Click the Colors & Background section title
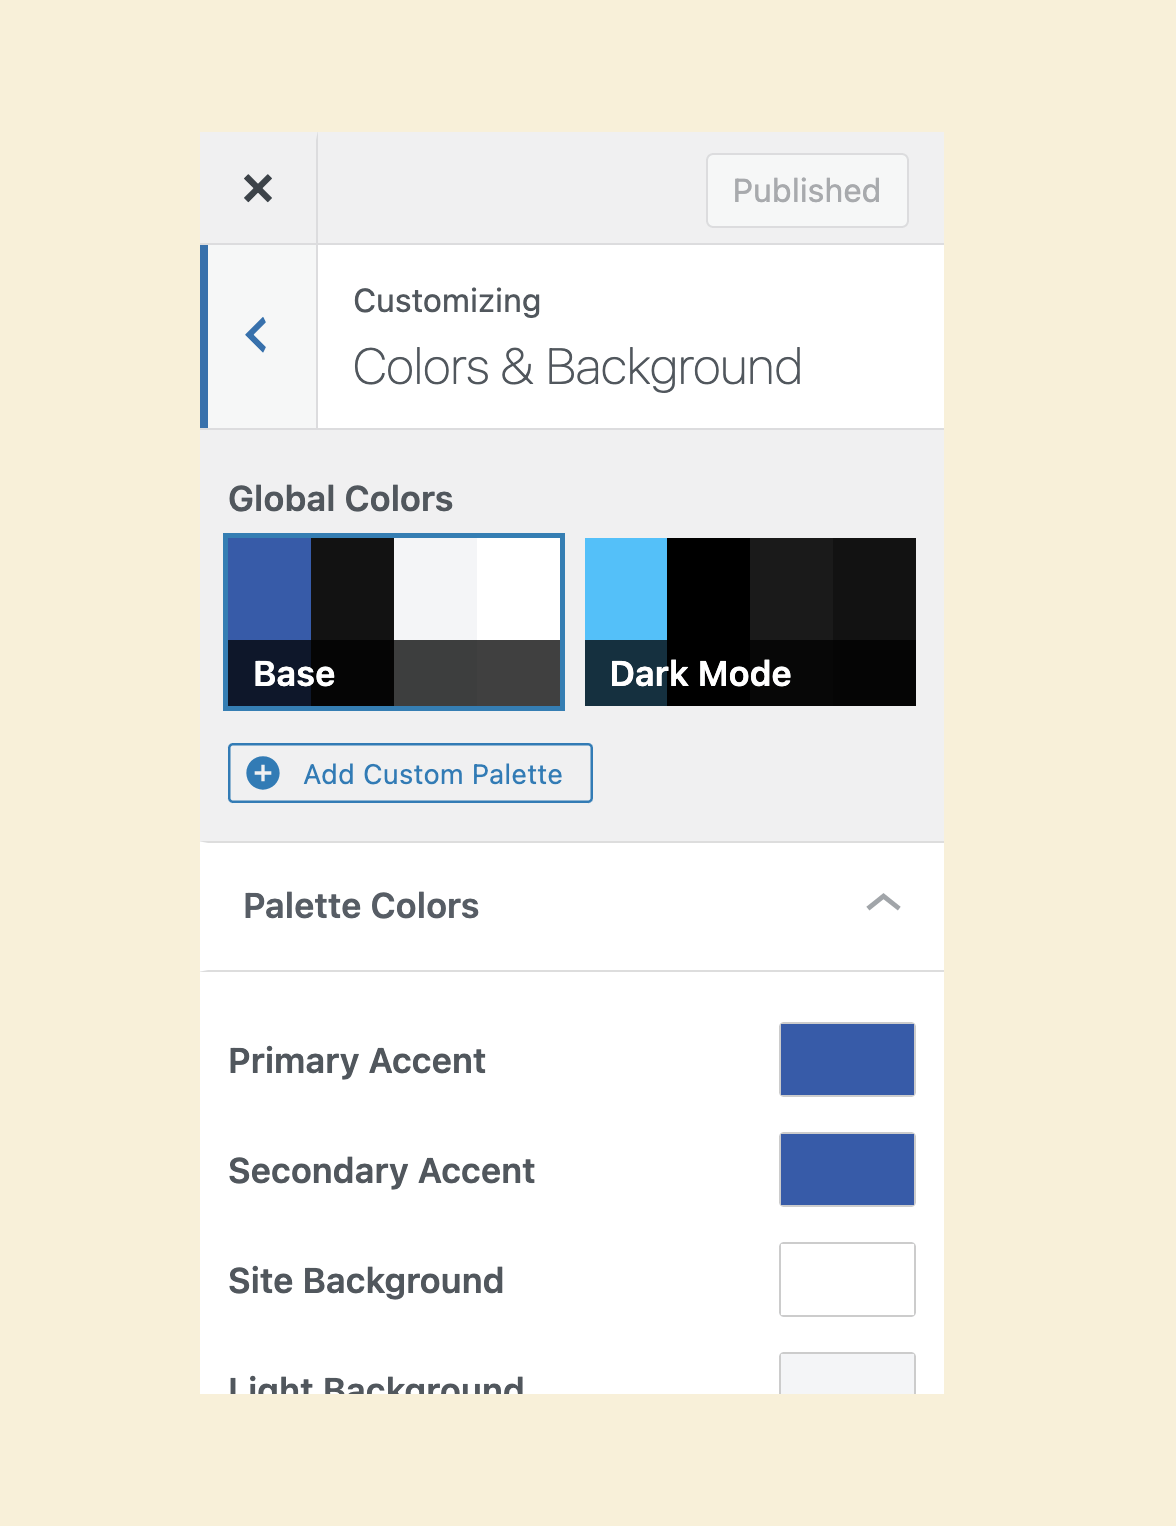 pos(577,367)
